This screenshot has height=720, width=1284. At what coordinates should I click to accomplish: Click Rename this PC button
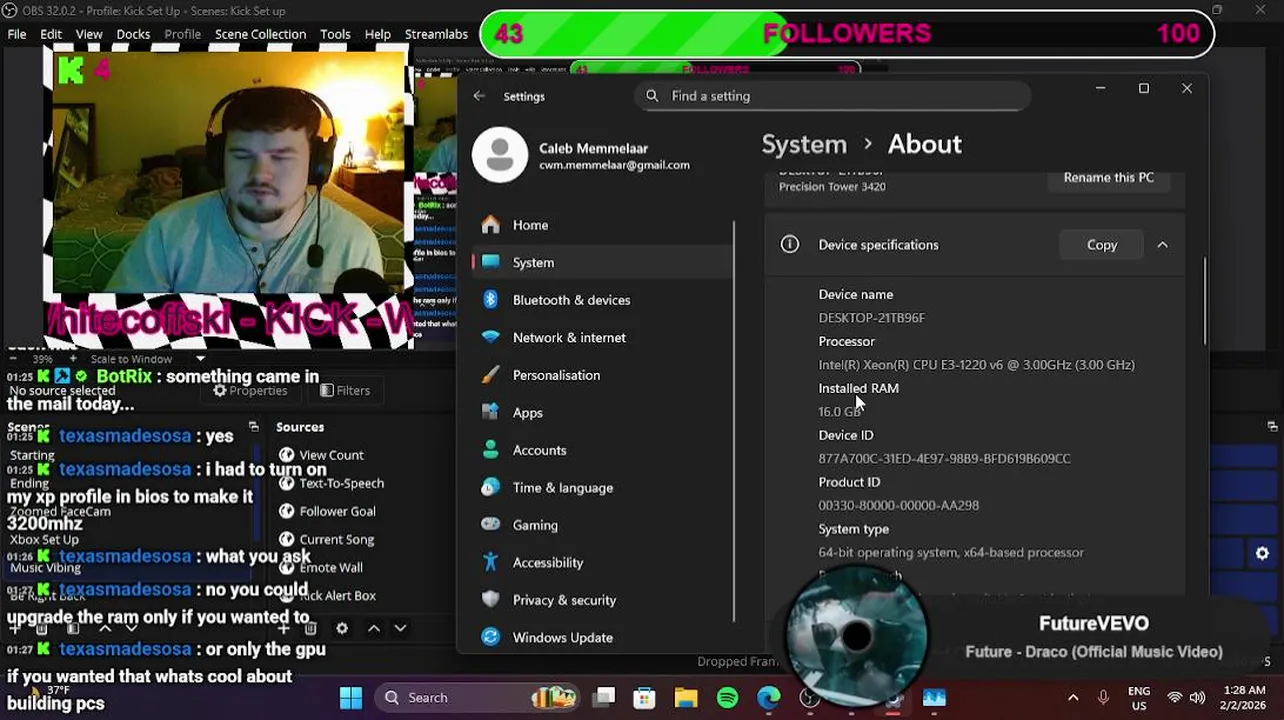[x=1108, y=177]
